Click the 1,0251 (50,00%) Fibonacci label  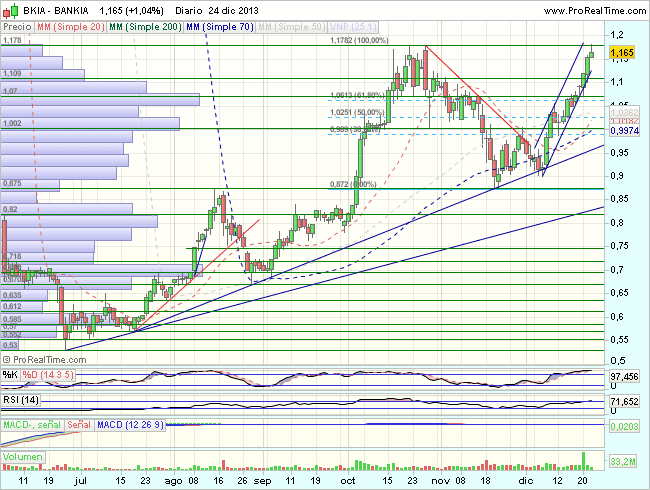pos(357,112)
